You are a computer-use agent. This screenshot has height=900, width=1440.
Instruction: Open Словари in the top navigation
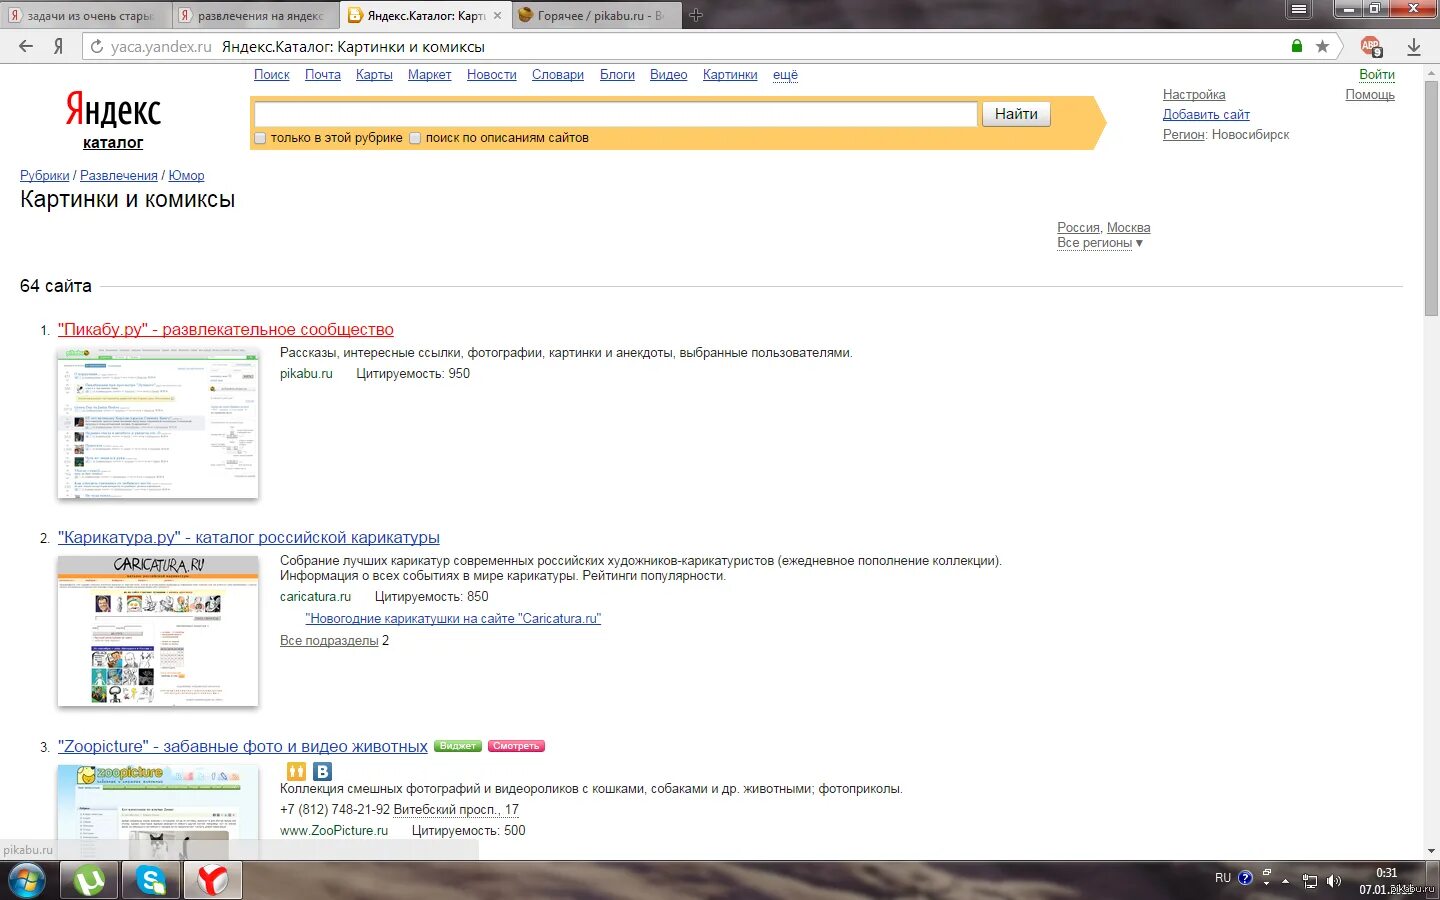(558, 75)
